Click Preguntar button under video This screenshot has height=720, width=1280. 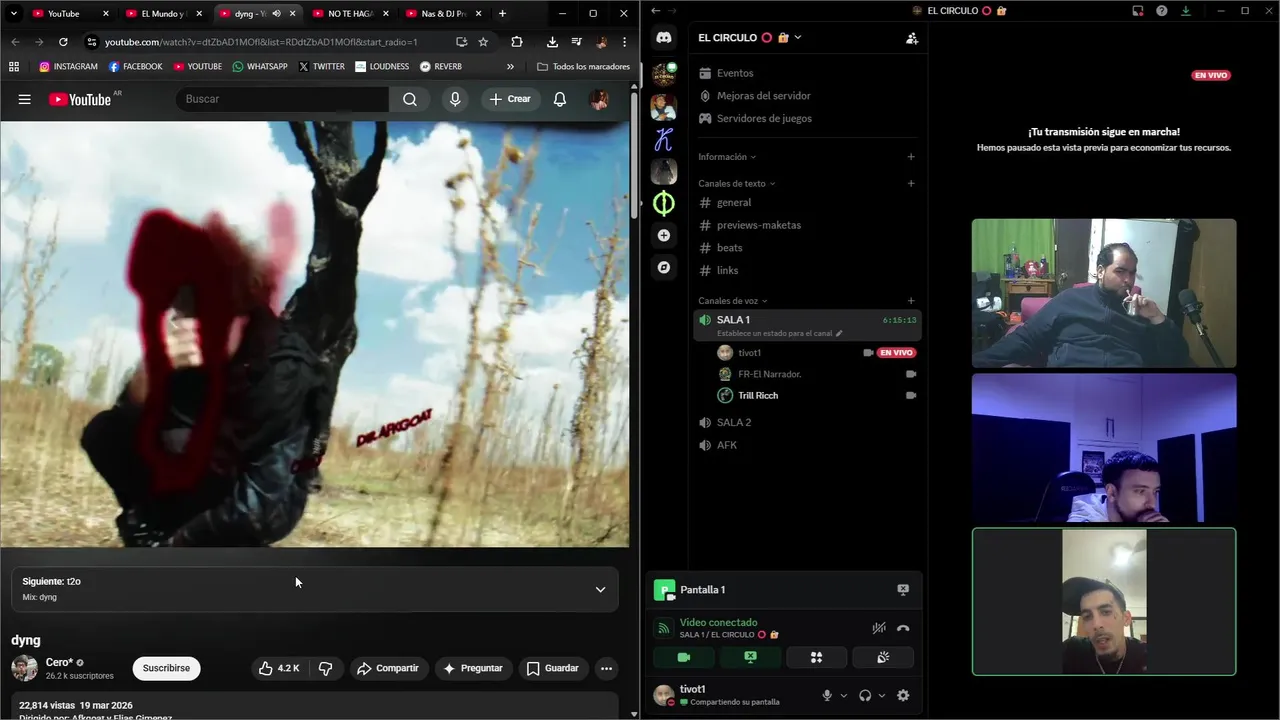(473, 668)
